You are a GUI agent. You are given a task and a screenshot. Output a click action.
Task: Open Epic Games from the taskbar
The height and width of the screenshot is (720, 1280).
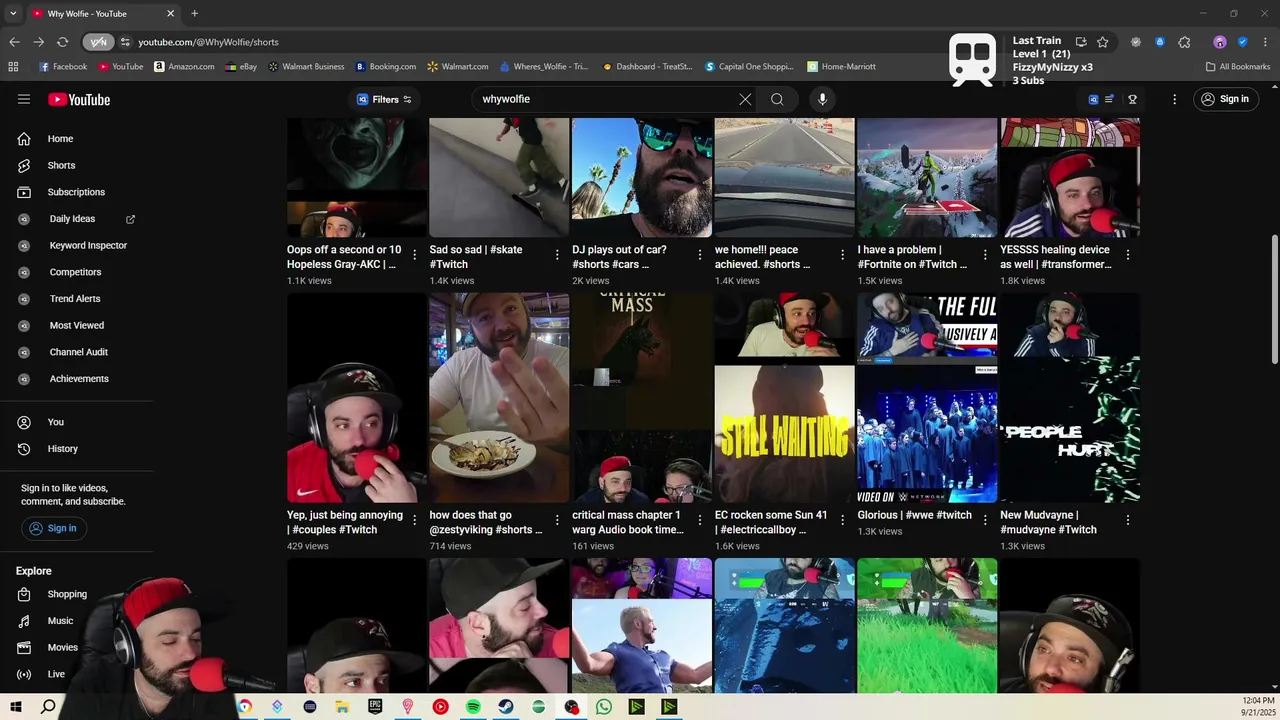pyautogui.click(x=375, y=707)
